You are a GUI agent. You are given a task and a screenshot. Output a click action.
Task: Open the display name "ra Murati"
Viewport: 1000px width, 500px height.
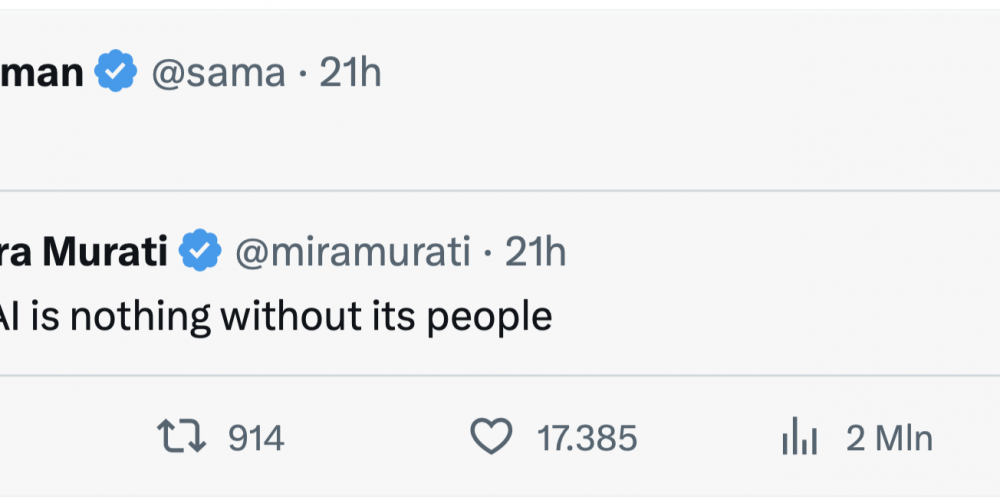pyautogui.click(x=84, y=252)
